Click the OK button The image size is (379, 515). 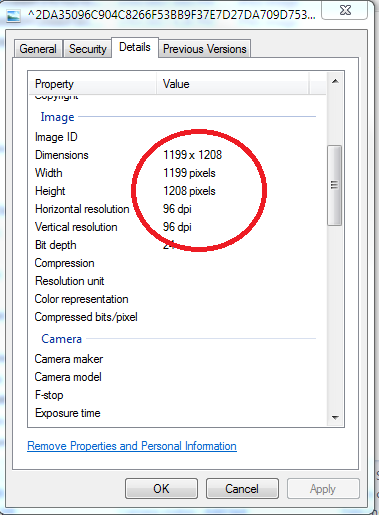point(161,489)
